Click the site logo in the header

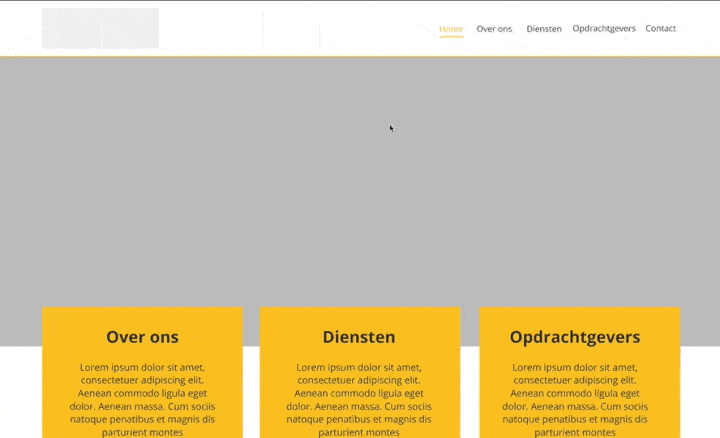100,28
